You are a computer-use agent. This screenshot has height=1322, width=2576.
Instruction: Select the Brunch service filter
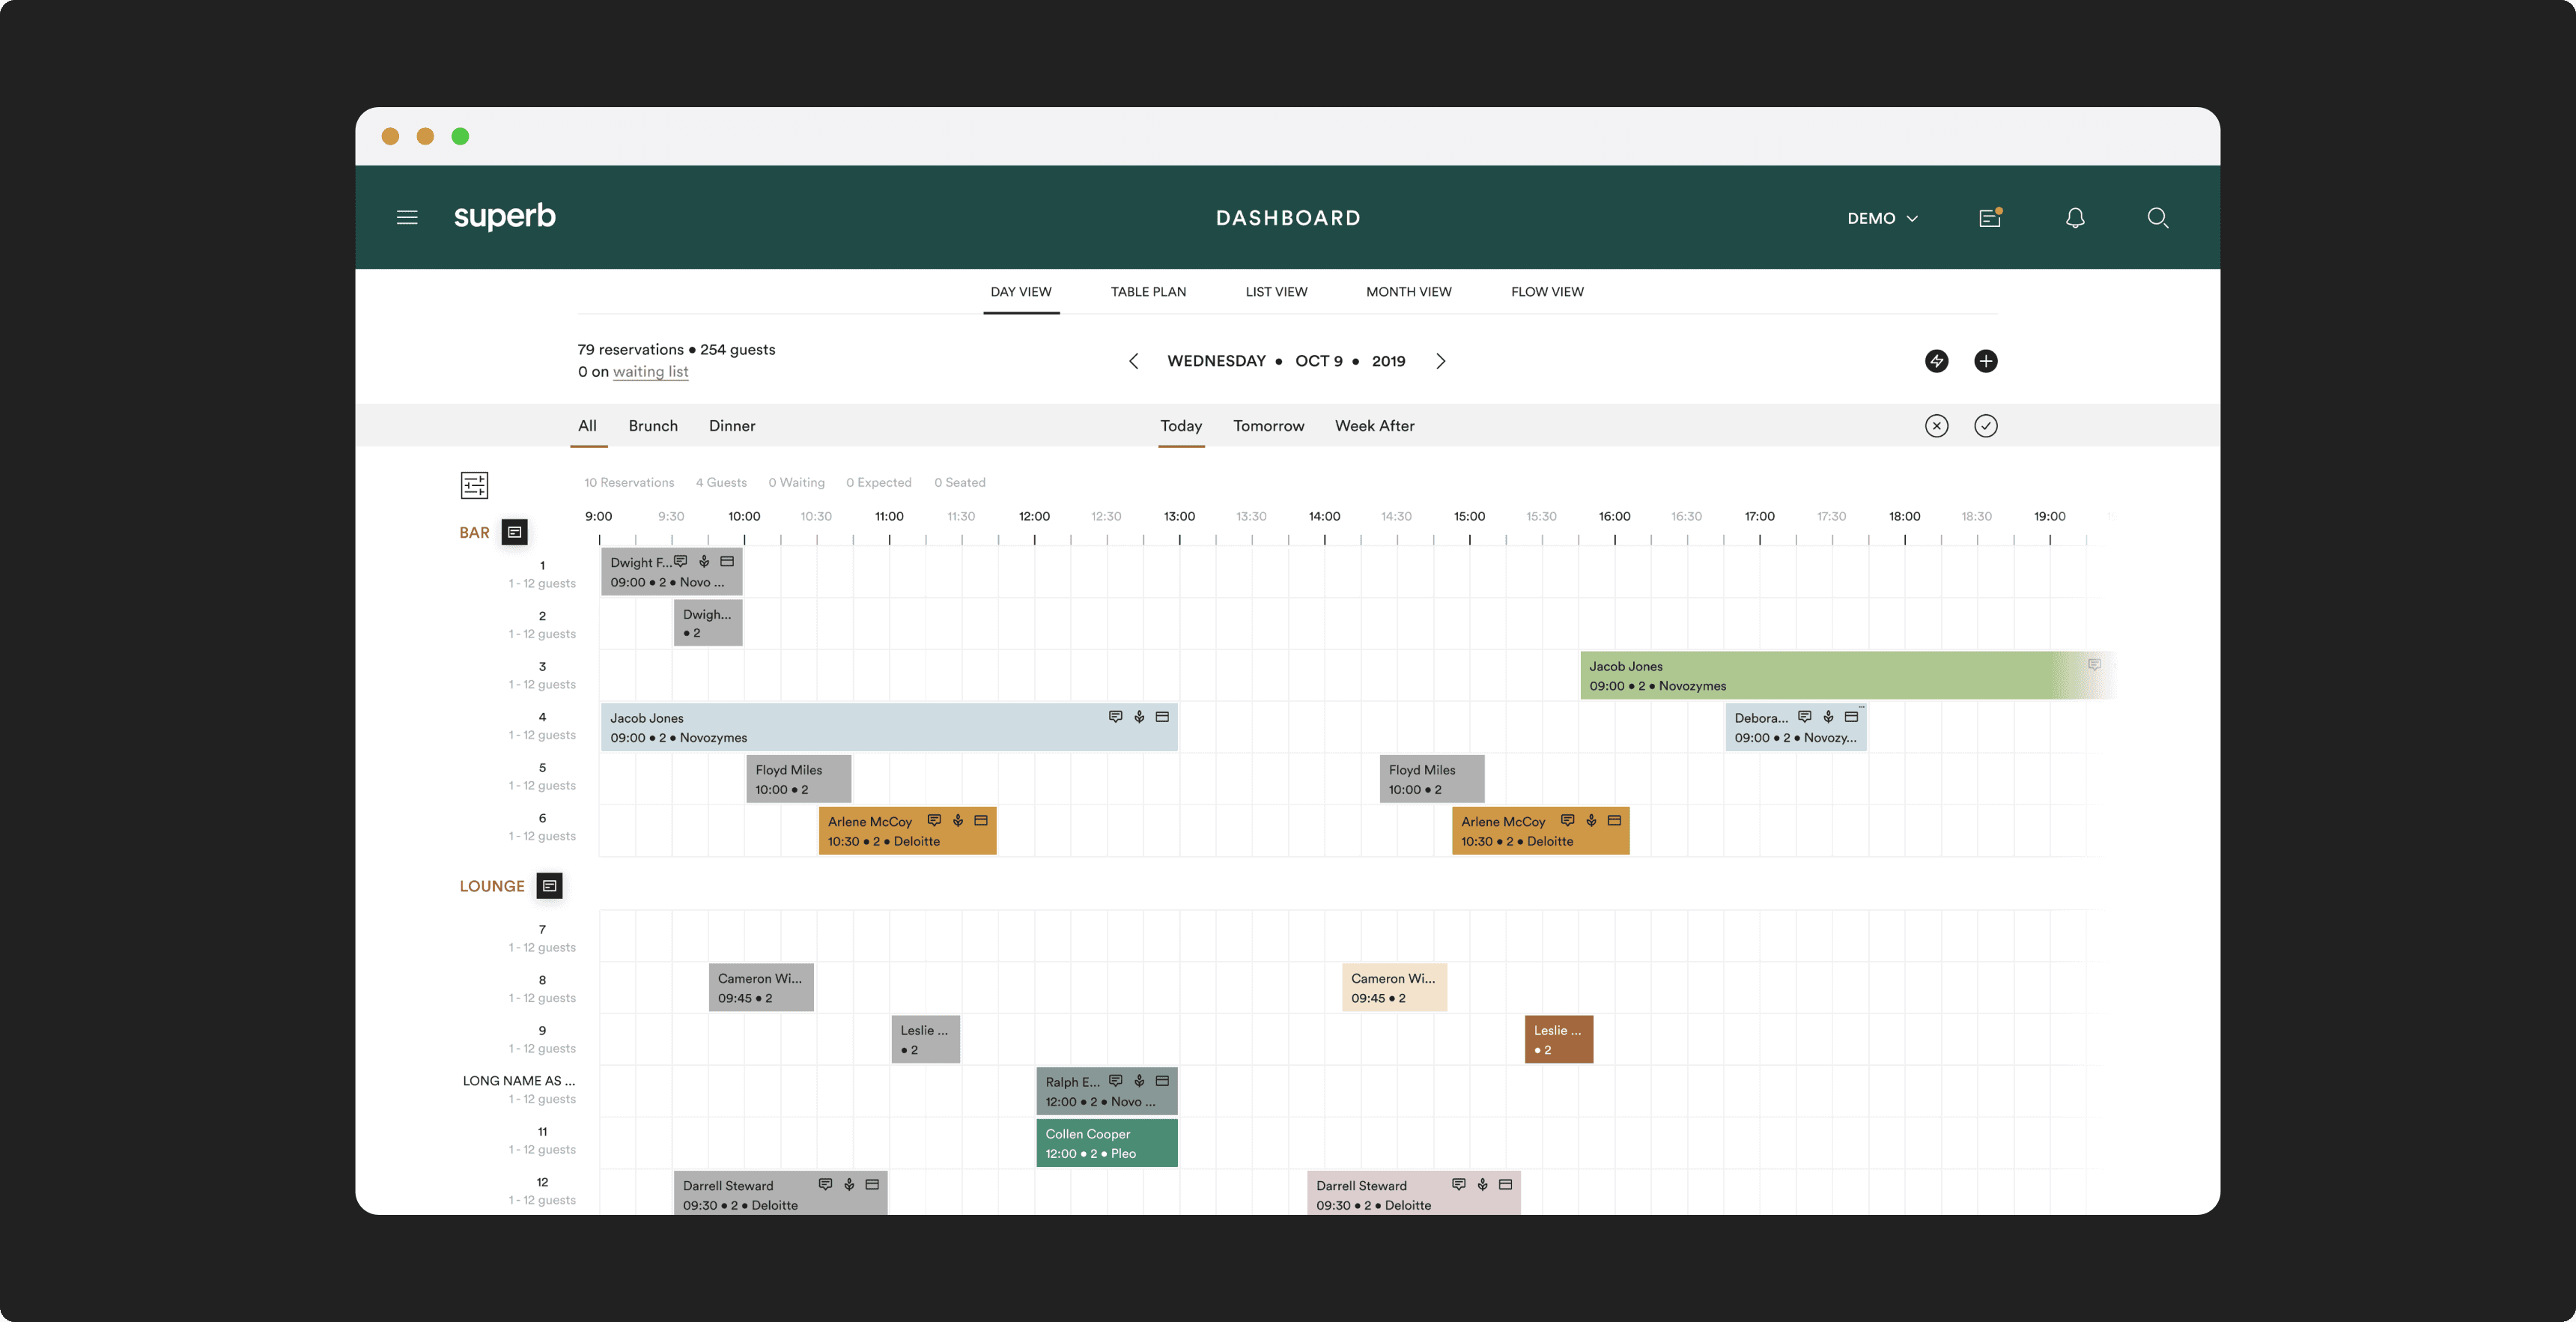pyautogui.click(x=653, y=426)
